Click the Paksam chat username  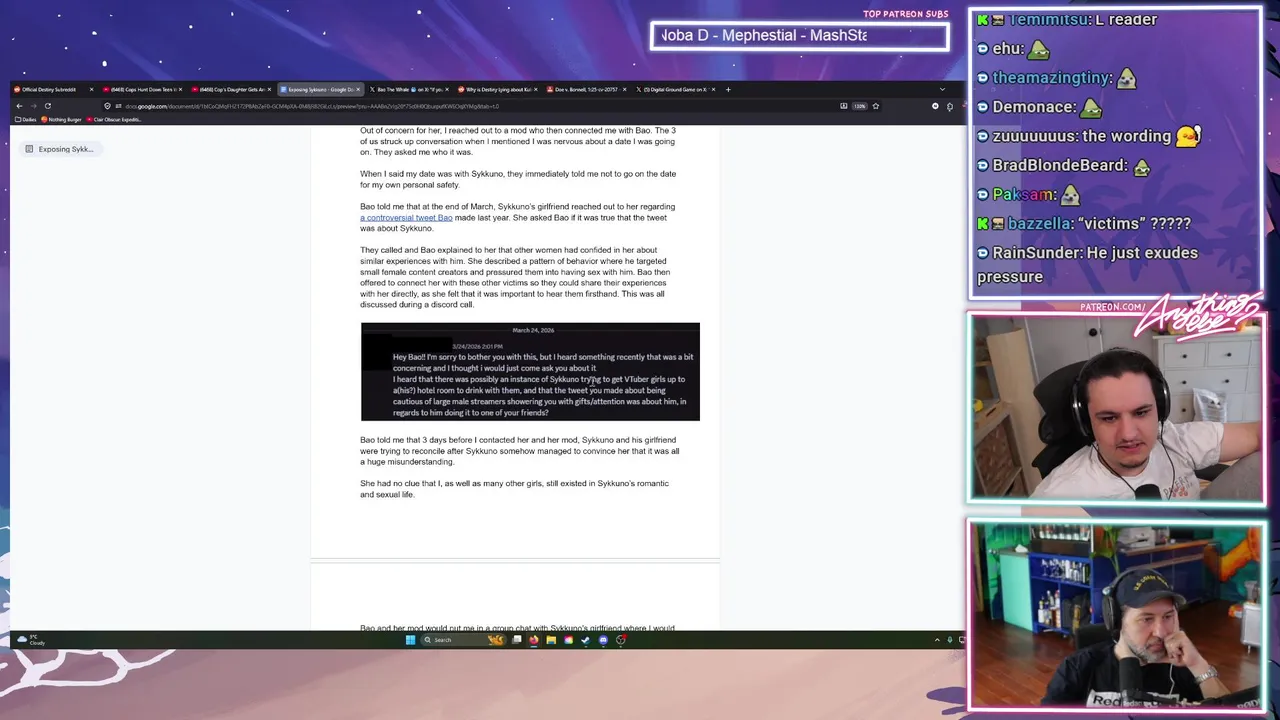pyautogui.click(x=1024, y=194)
